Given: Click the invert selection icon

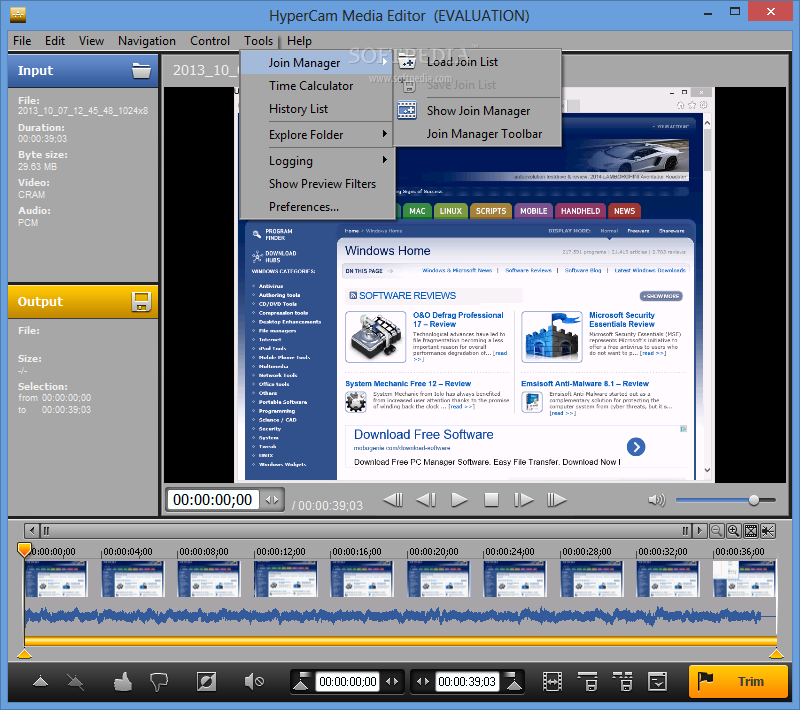Looking at the screenshot, I should click(206, 681).
